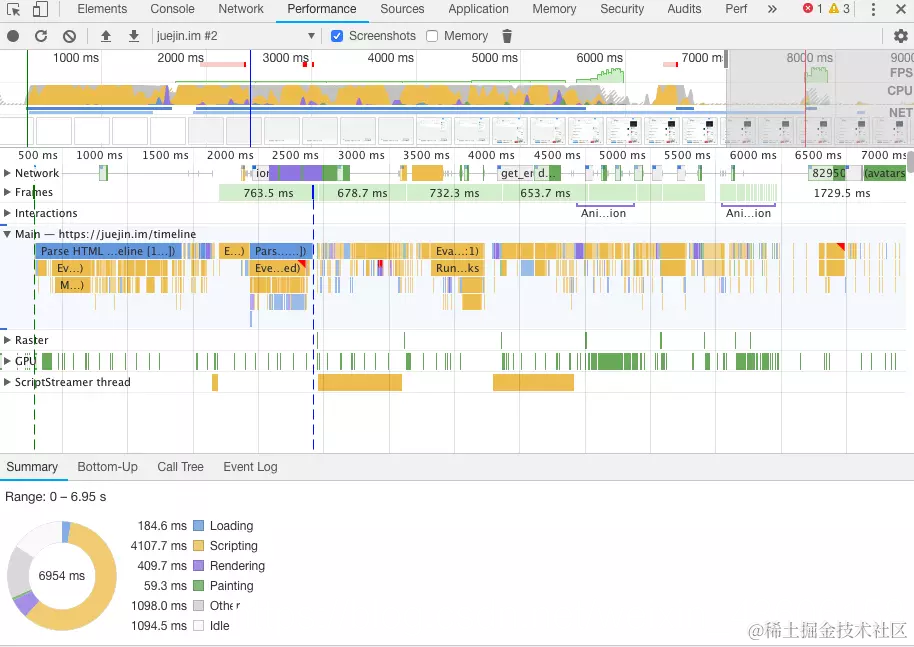Select the 732.3 ms frame
This screenshot has height=647, width=914.
(x=455, y=193)
